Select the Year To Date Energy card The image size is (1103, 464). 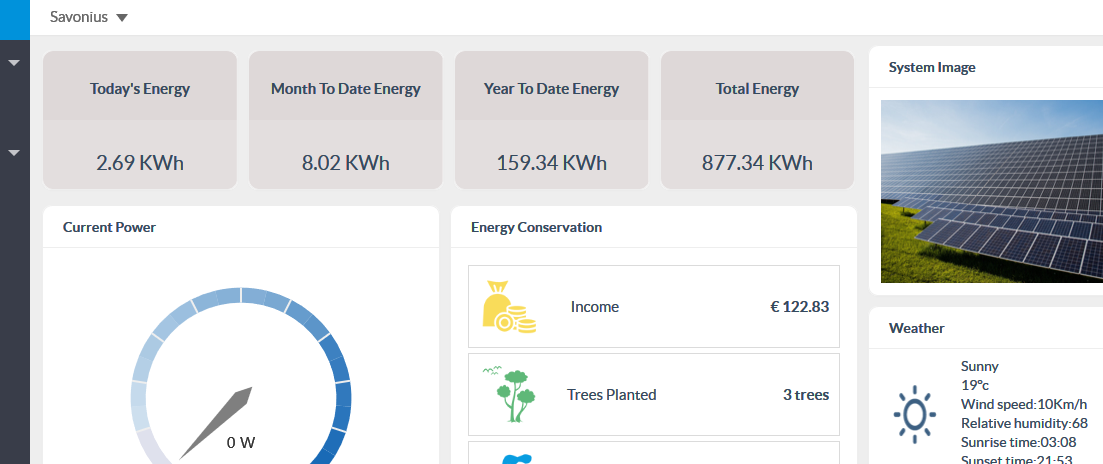(x=552, y=120)
